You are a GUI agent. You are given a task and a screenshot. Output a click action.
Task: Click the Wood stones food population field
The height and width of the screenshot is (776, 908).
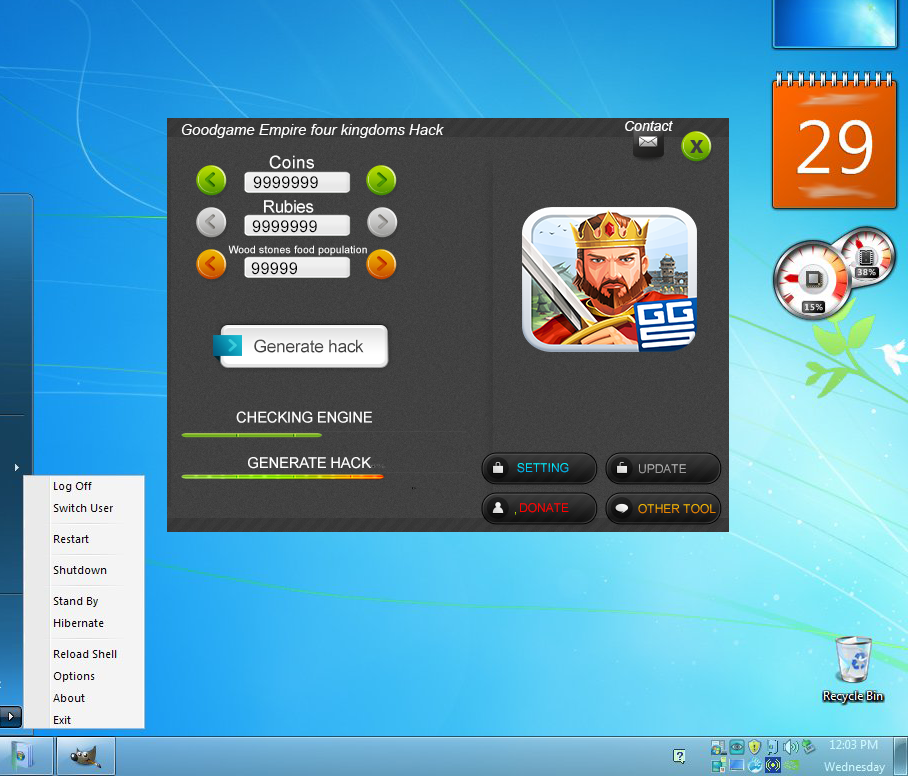click(297, 268)
